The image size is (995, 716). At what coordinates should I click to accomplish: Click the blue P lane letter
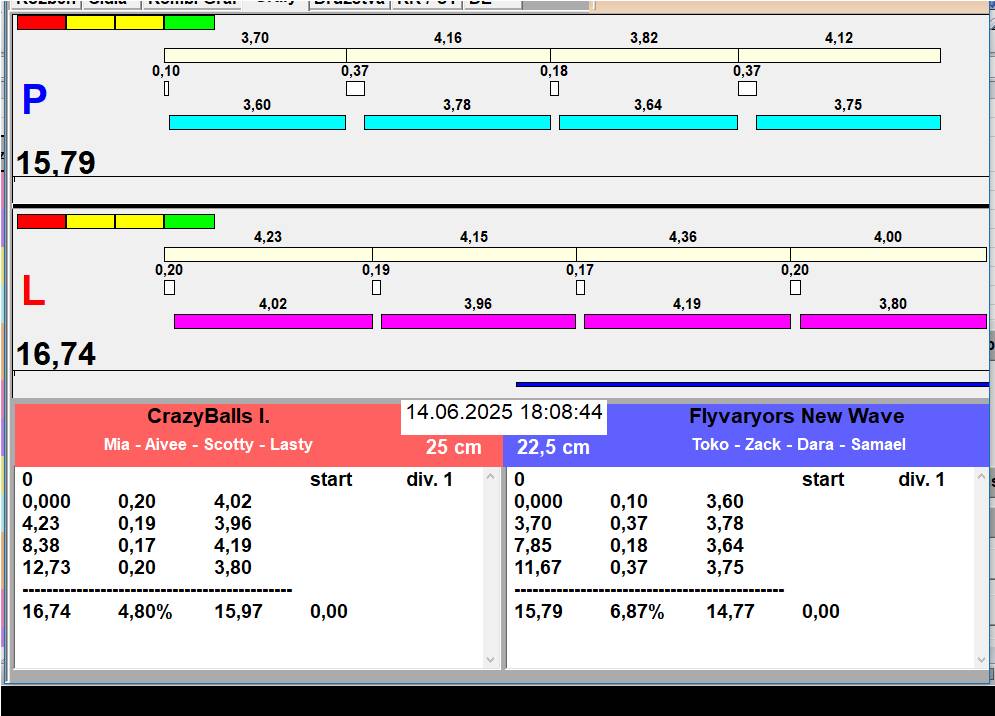(34, 100)
